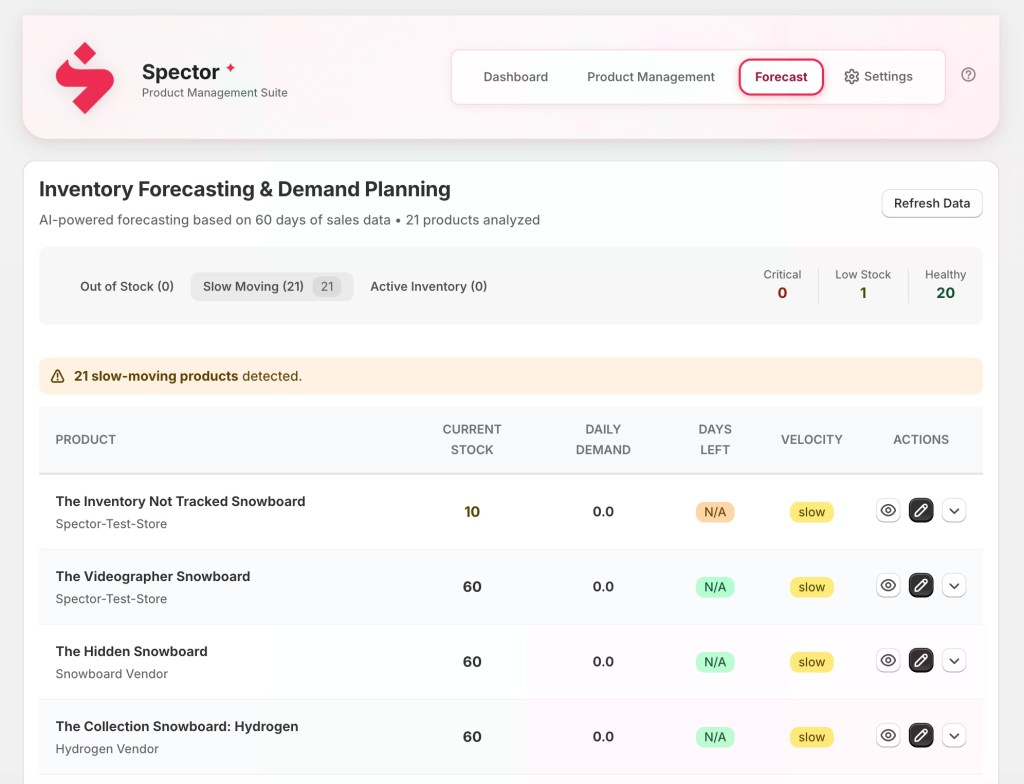Edit The Inventory Not Tracked Snowboard
1024x784 pixels.
click(x=921, y=511)
